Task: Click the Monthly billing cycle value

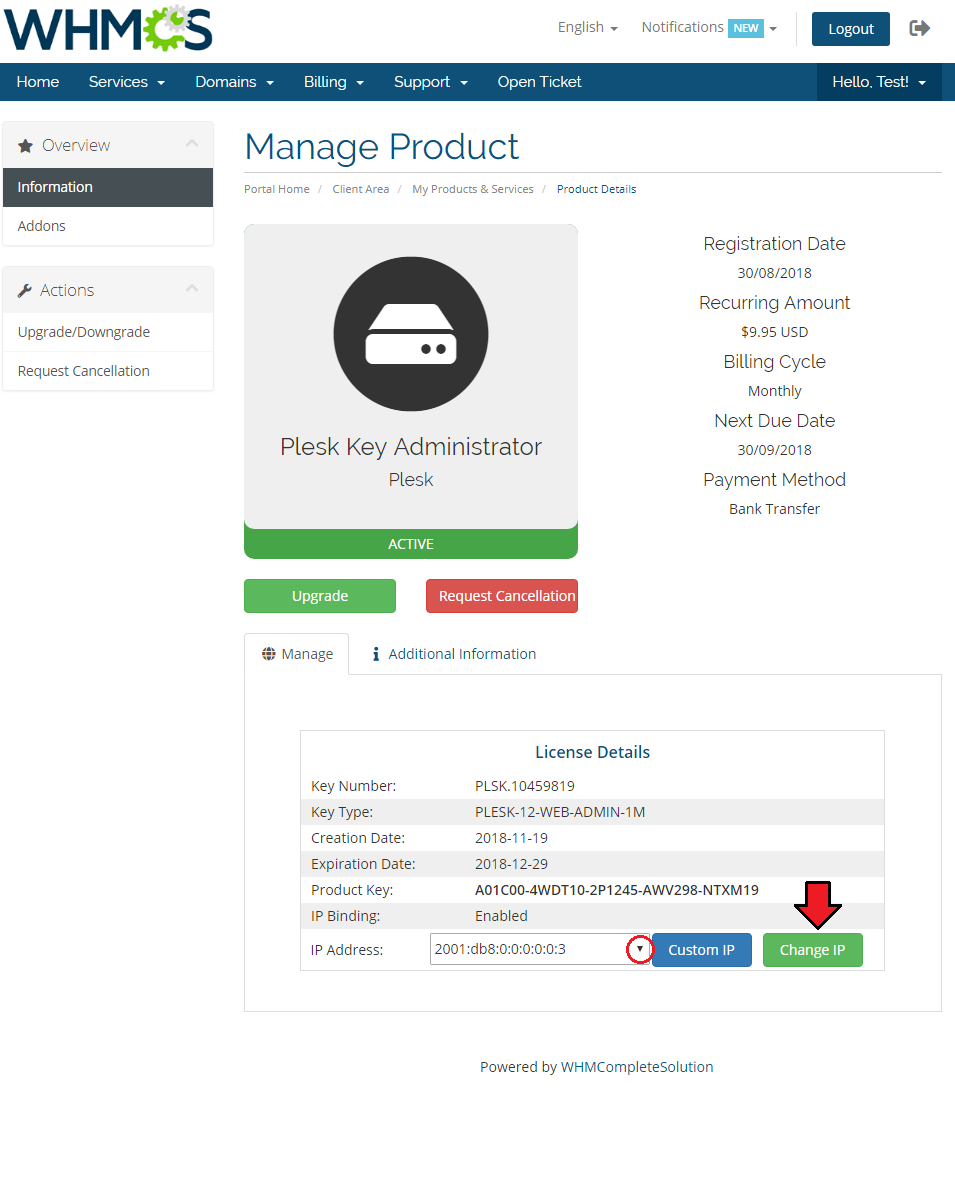Action: (775, 391)
